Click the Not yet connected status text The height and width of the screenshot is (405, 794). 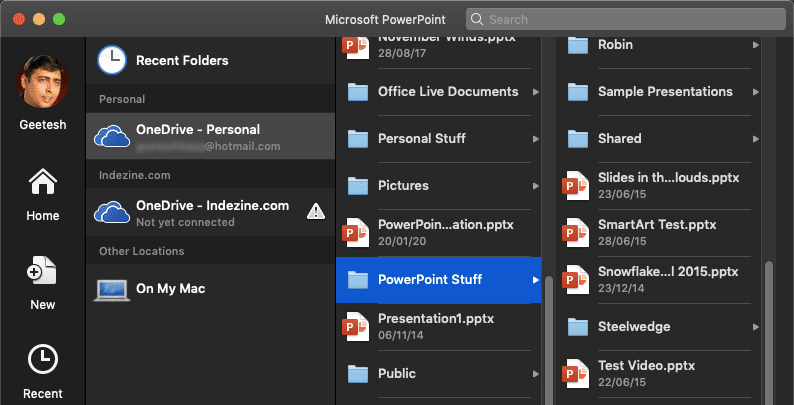185,222
